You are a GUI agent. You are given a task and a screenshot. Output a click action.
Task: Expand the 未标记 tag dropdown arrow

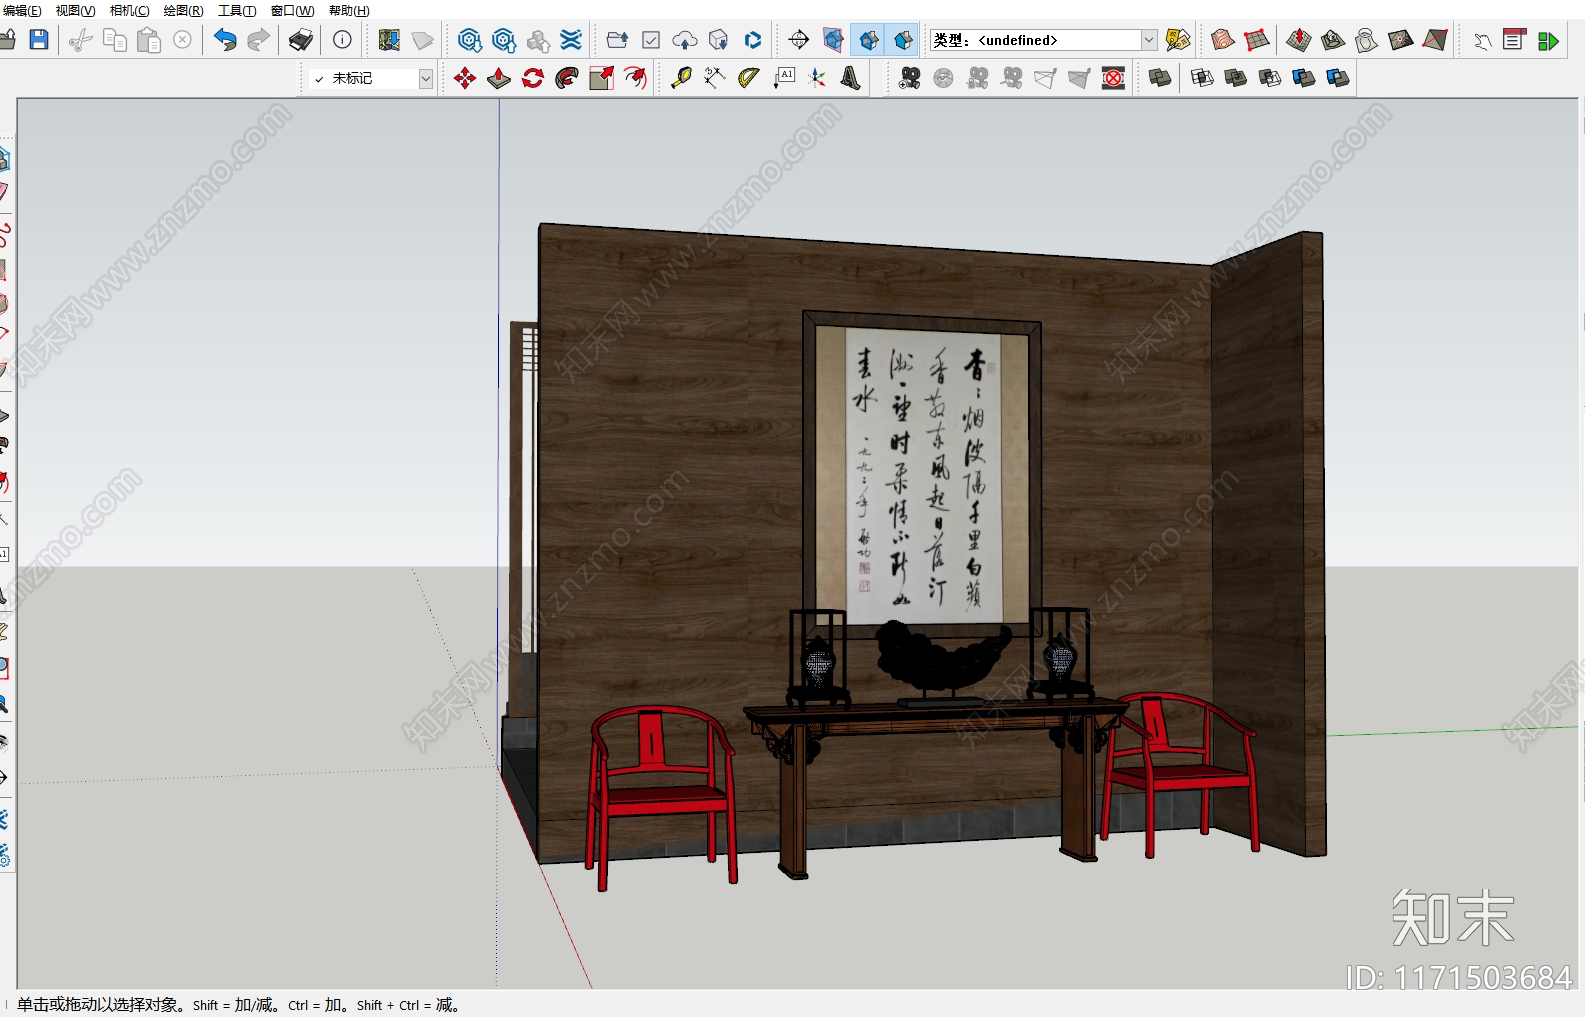click(426, 78)
